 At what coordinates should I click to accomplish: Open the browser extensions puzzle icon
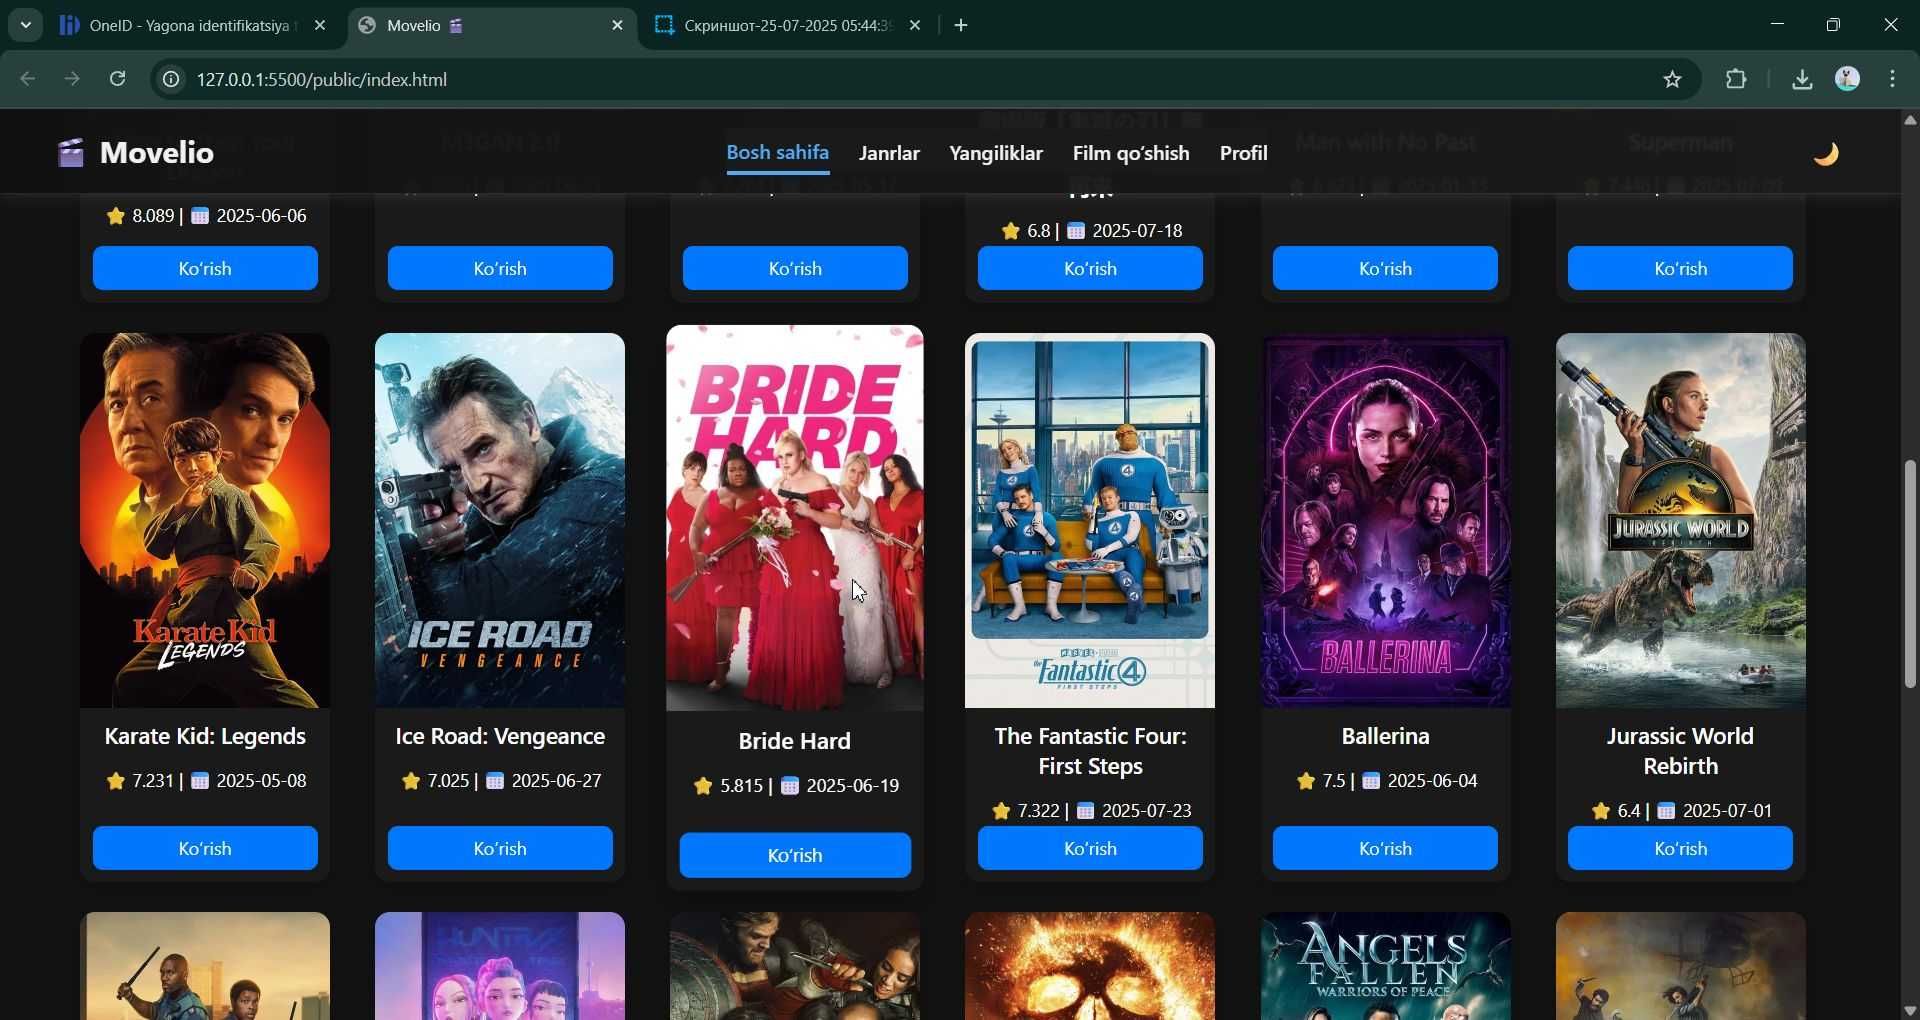point(1737,79)
